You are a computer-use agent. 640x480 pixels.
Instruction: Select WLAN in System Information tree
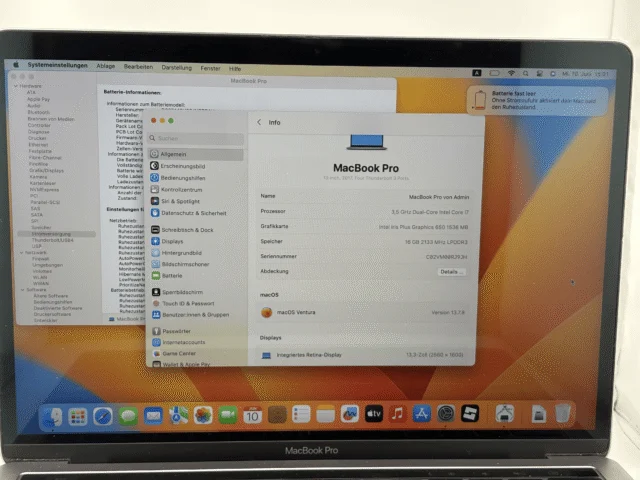40,277
